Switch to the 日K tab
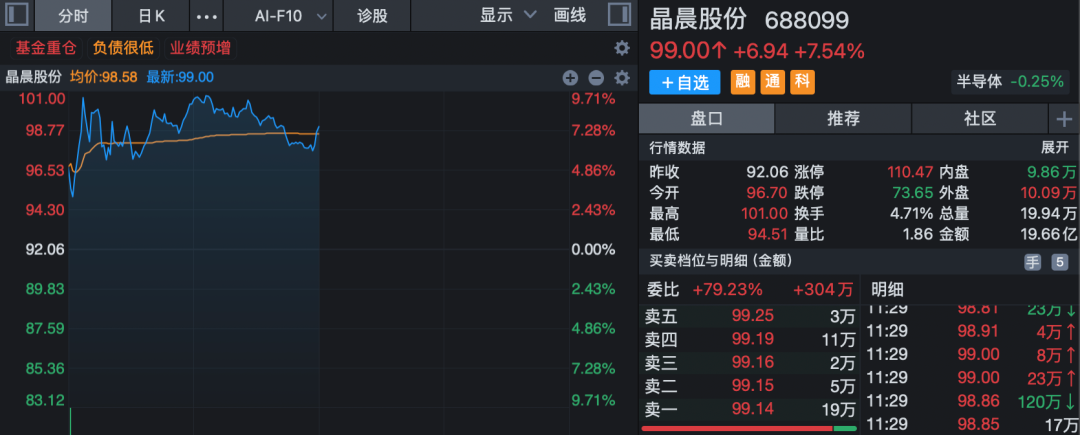 [x=152, y=16]
